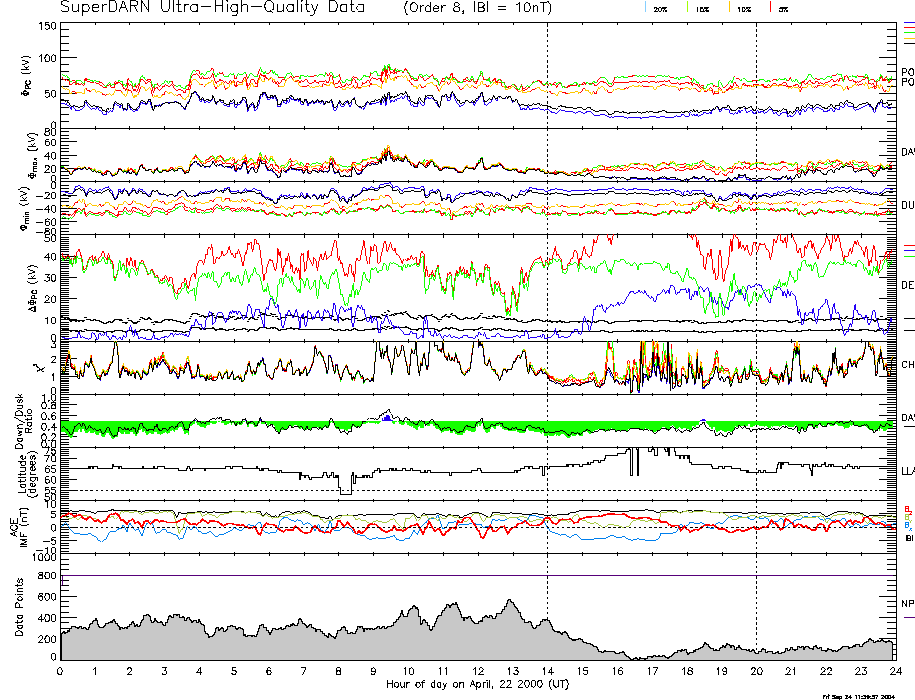
Task: Click the green shaded Dawn/Dusk ratio band
Action: pos(300,428)
